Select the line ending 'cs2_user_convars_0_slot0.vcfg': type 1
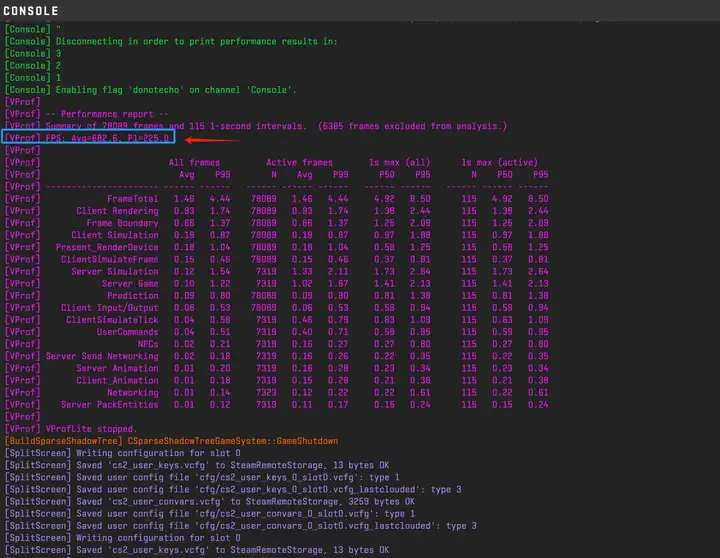Viewport: 720px width, 558px height. [210, 514]
